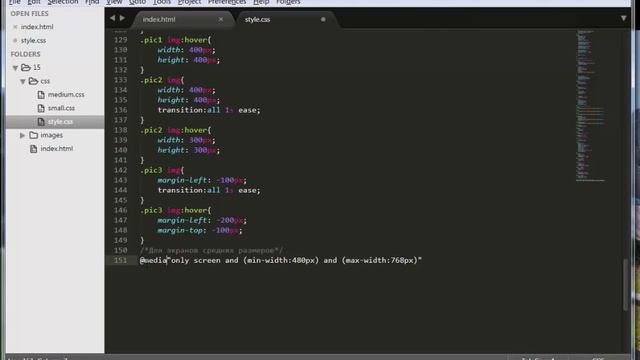Click the unsaved marker beside style.css in Open Files
The image size is (640, 360).
[x=15, y=40]
